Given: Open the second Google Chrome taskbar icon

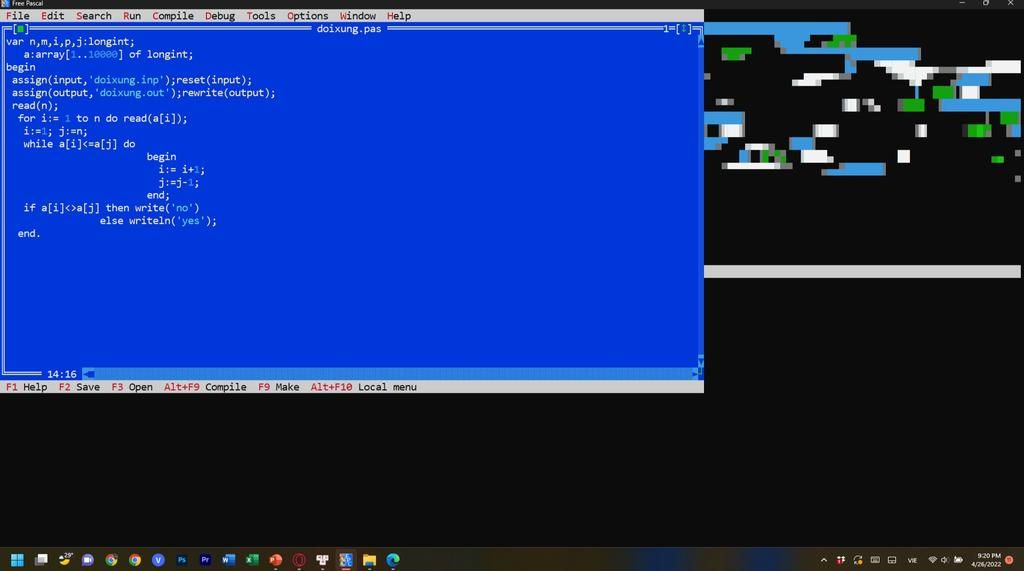Looking at the screenshot, I should (x=135, y=560).
